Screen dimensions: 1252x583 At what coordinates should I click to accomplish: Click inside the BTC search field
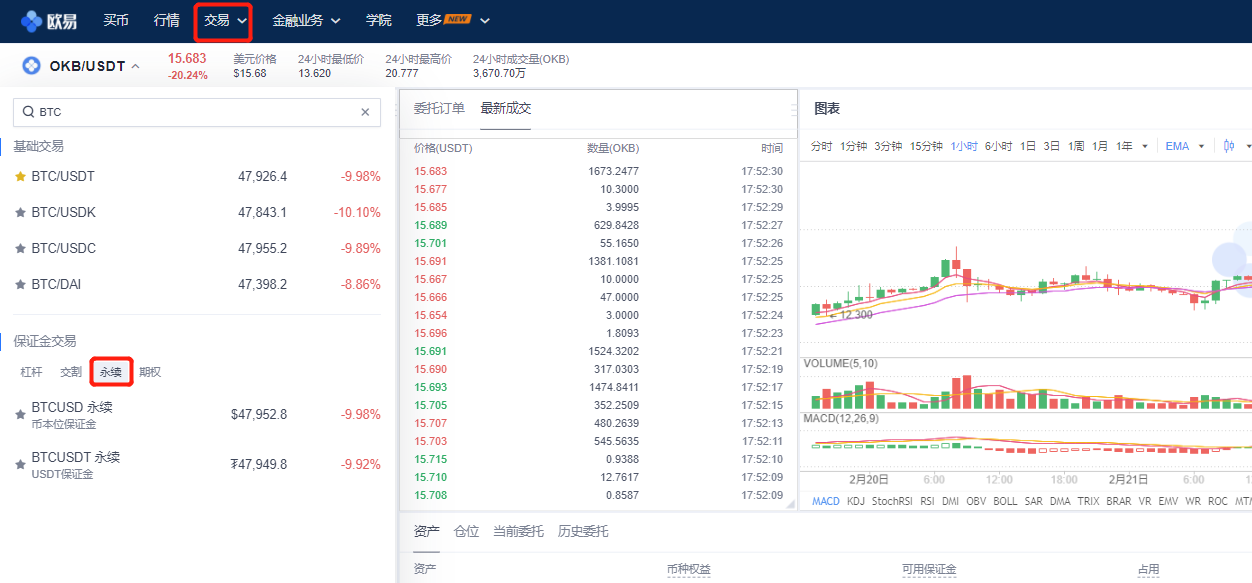pyautogui.click(x=197, y=113)
